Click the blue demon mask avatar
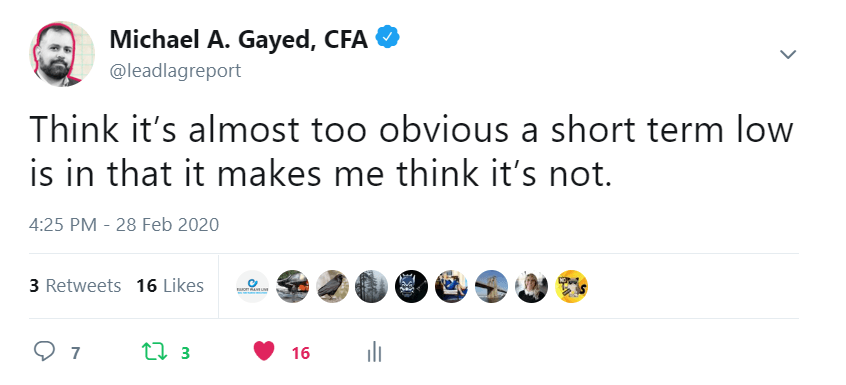The image size is (846, 385). point(412,286)
